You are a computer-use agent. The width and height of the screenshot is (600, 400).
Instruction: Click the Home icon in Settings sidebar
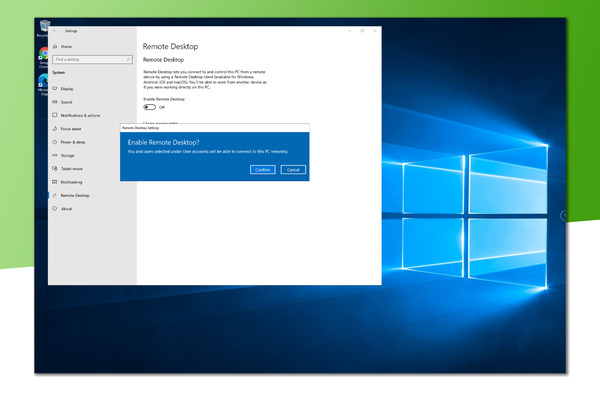click(55, 46)
